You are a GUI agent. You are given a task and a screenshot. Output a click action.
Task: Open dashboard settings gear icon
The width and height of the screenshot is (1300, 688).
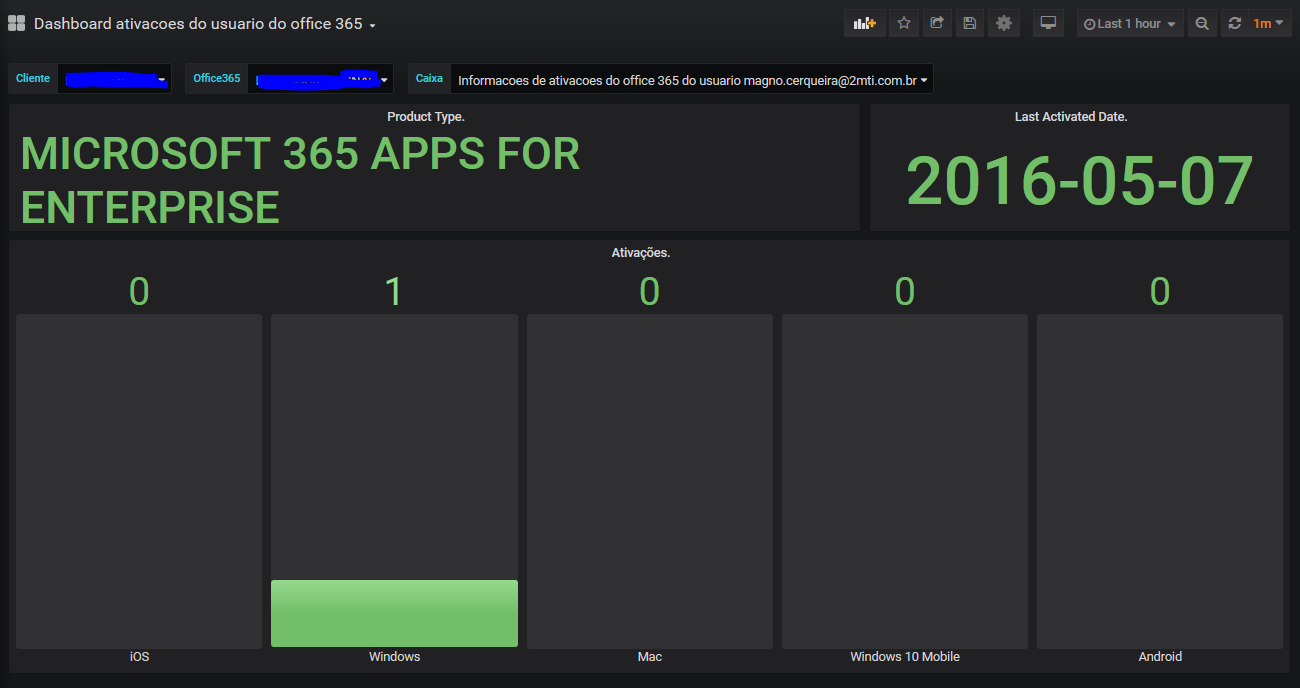1005,23
